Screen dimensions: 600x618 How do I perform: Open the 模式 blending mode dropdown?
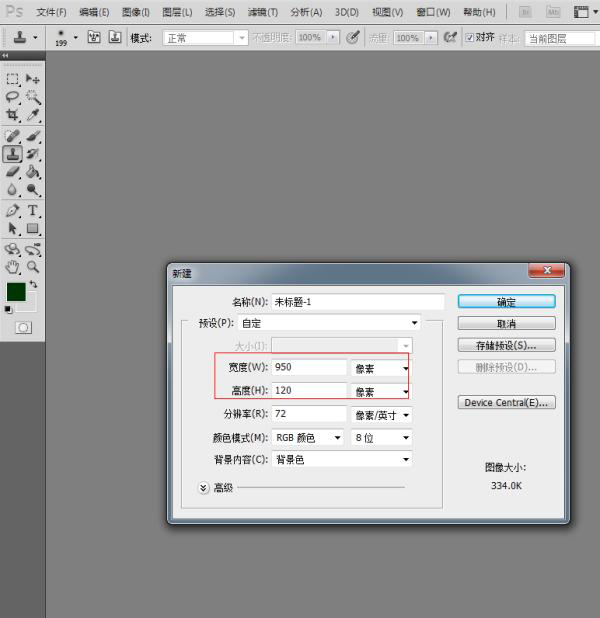click(x=205, y=38)
